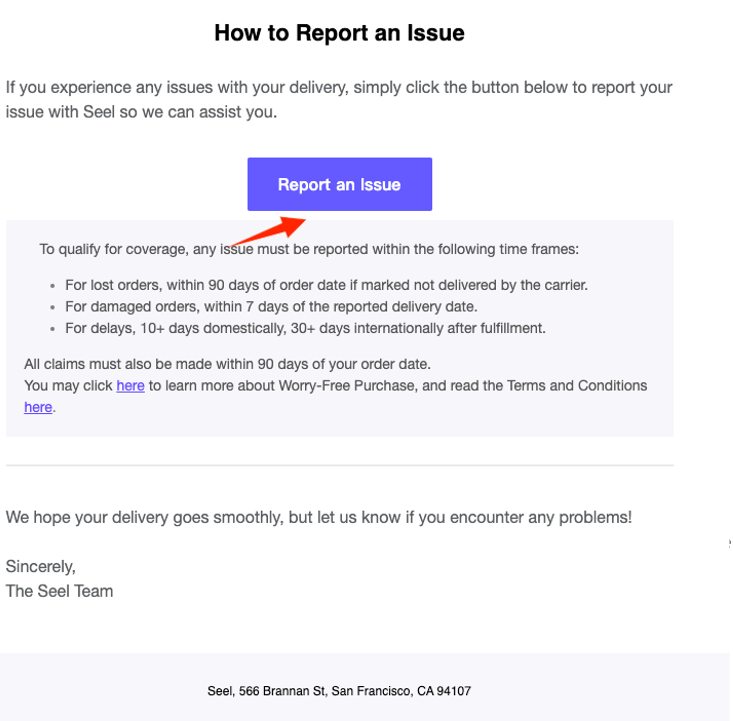The width and height of the screenshot is (733, 721).
Task: Click the delays bullet item
Action: 305,328
